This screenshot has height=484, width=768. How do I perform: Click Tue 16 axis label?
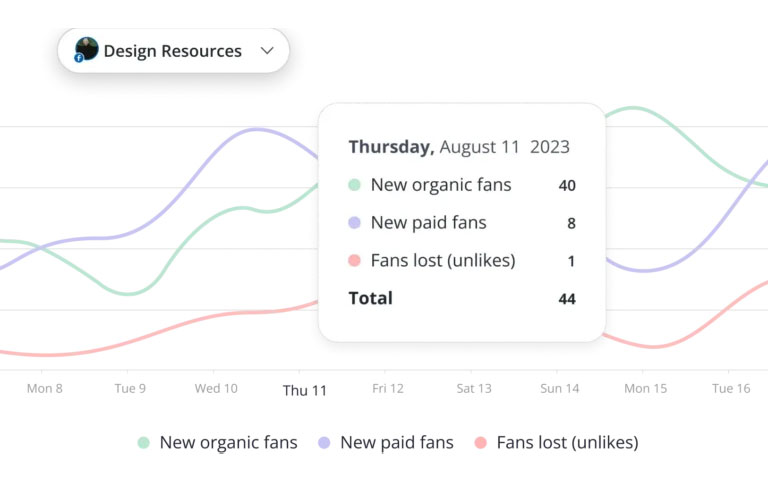click(730, 388)
